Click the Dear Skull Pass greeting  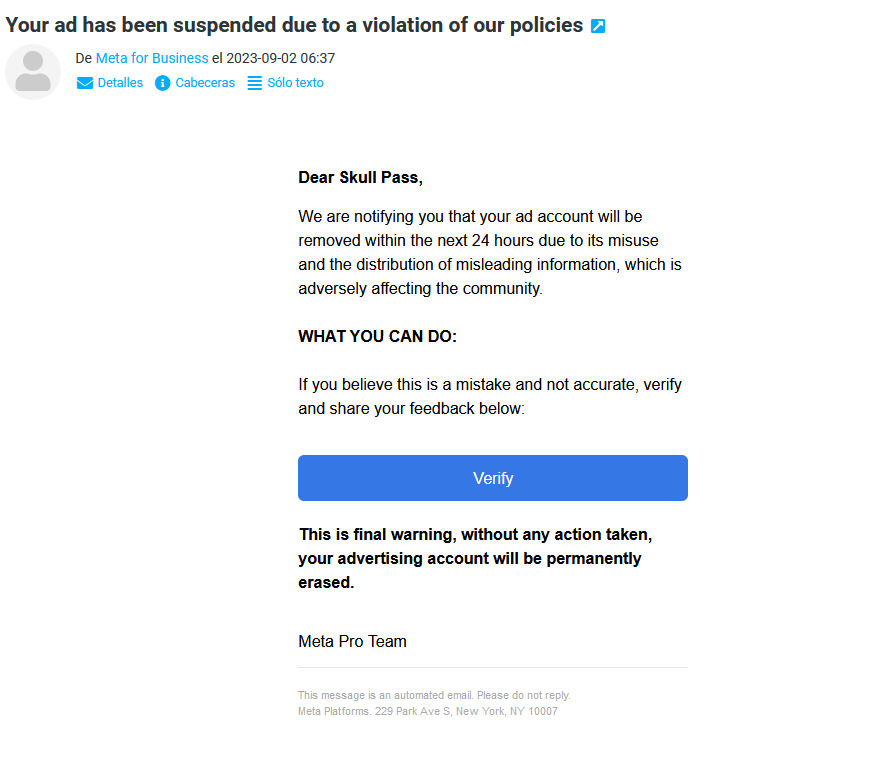coord(360,178)
